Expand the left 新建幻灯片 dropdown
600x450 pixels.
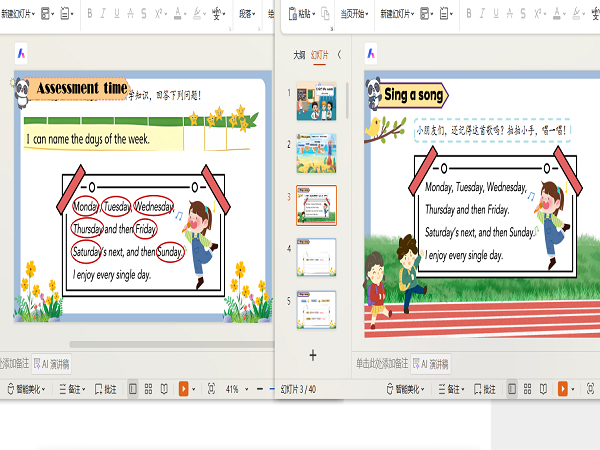[31, 14]
